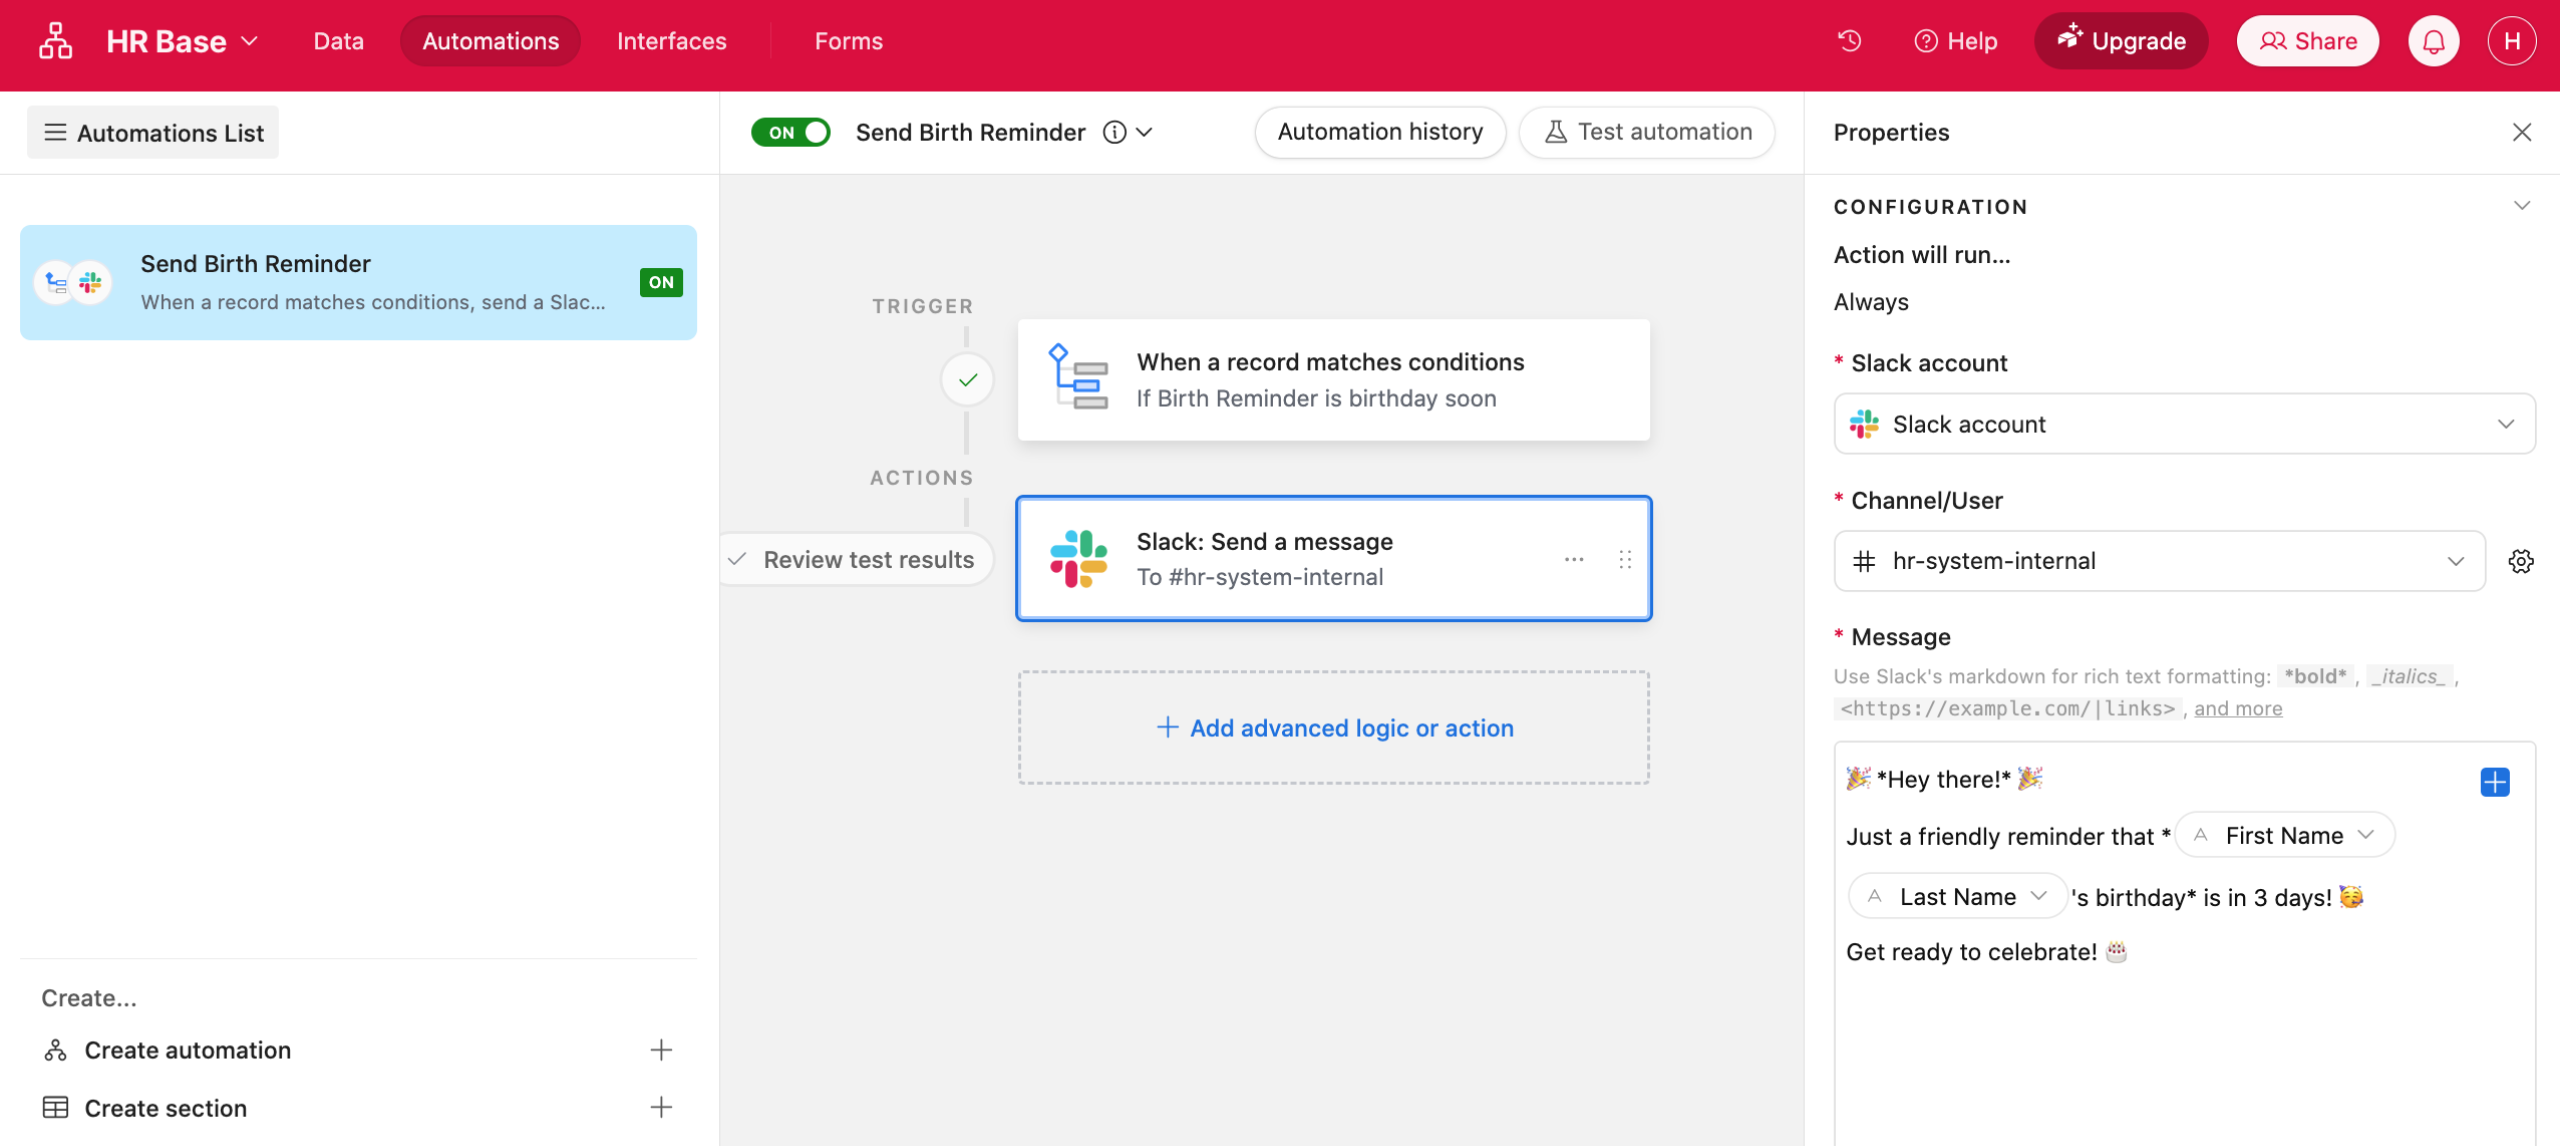Open Automation history
Image resolution: width=2560 pixels, height=1146 pixels.
click(x=1380, y=132)
